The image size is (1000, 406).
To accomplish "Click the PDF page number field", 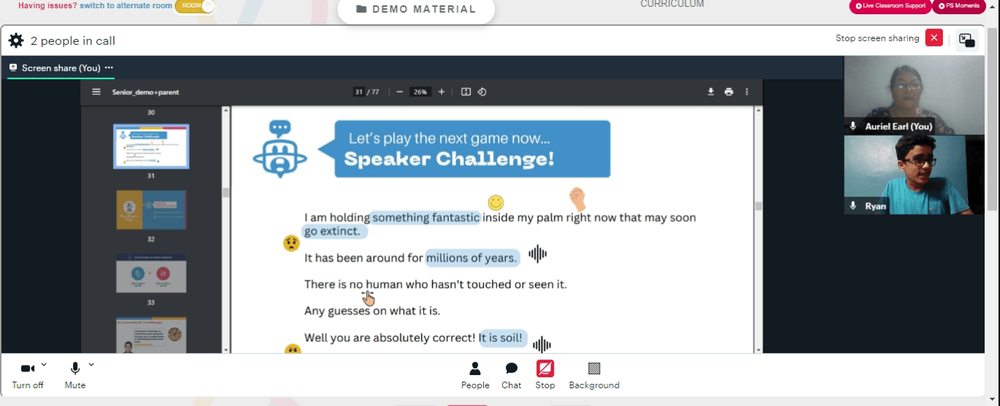I will tap(359, 92).
